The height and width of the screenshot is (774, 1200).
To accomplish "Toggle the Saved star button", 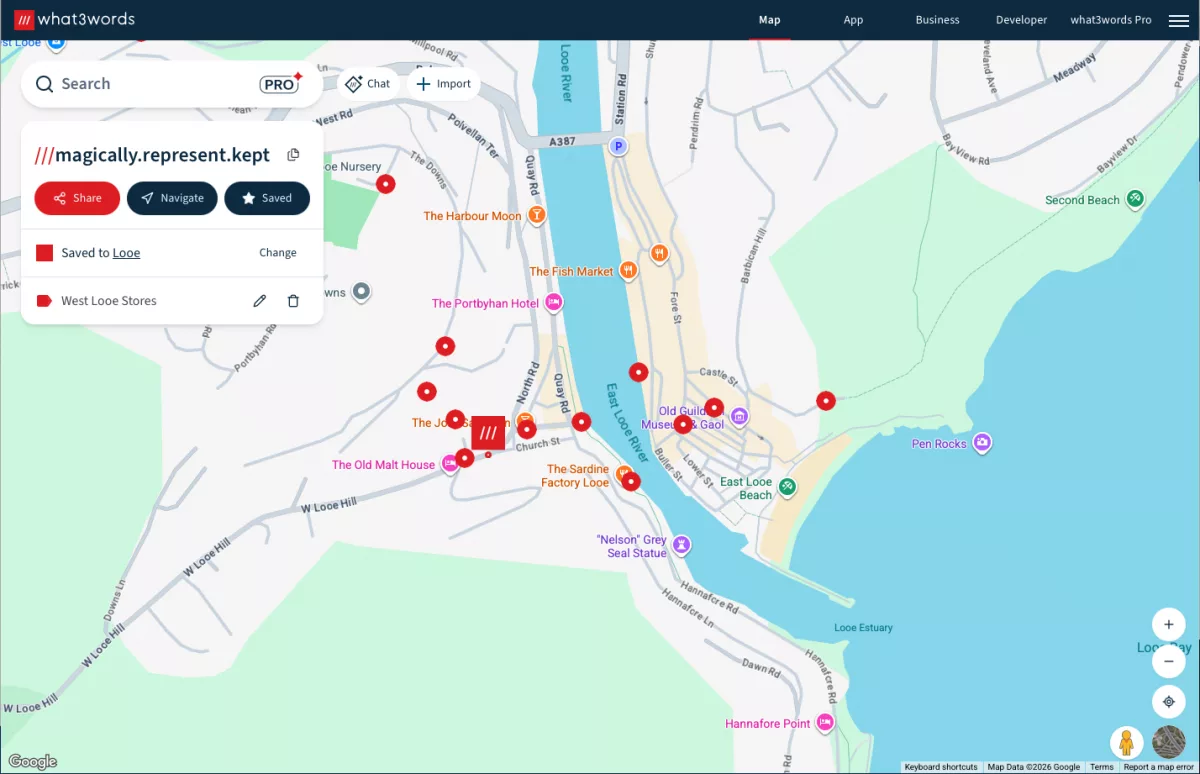I will tap(267, 198).
